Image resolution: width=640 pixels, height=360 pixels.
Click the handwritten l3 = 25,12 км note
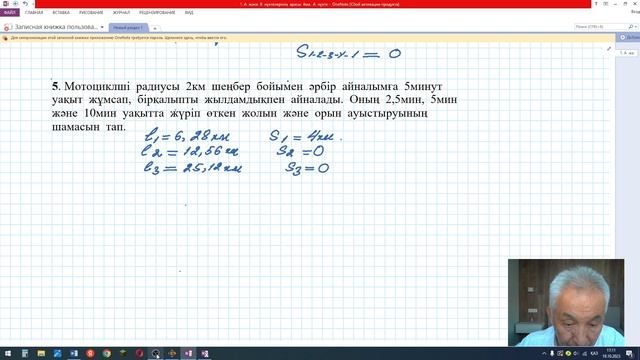pyautogui.click(x=192, y=168)
